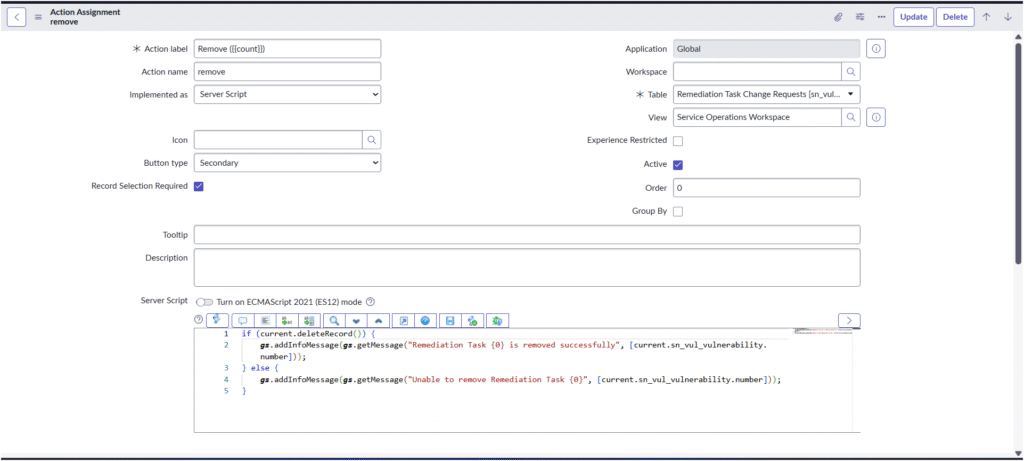Toggle the Record Selection Required checkbox

point(199,186)
